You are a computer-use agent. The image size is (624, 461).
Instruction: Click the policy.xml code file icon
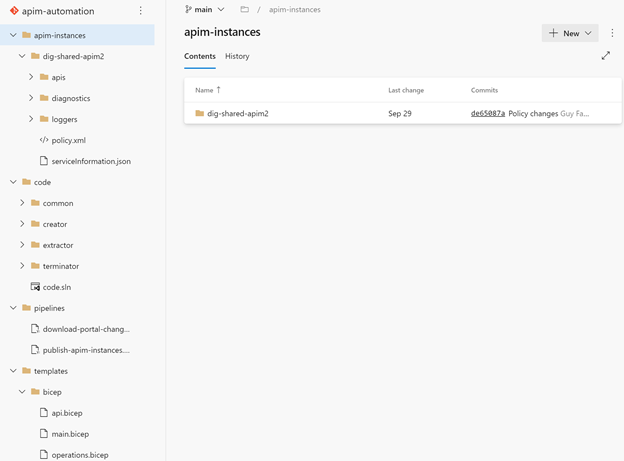(x=44, y=140)
